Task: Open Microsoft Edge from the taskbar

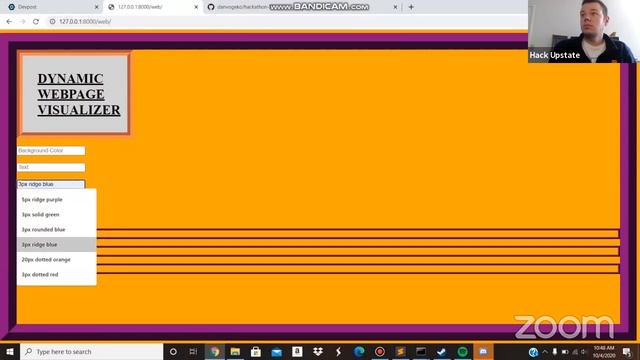Action: pos(359,351)
